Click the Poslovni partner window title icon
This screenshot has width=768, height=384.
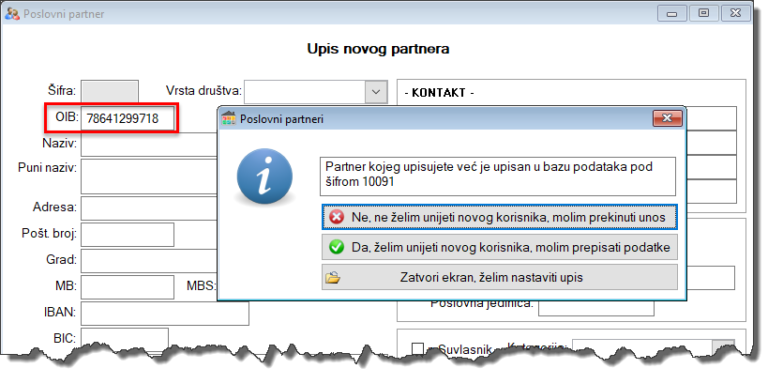coord(12,14)
